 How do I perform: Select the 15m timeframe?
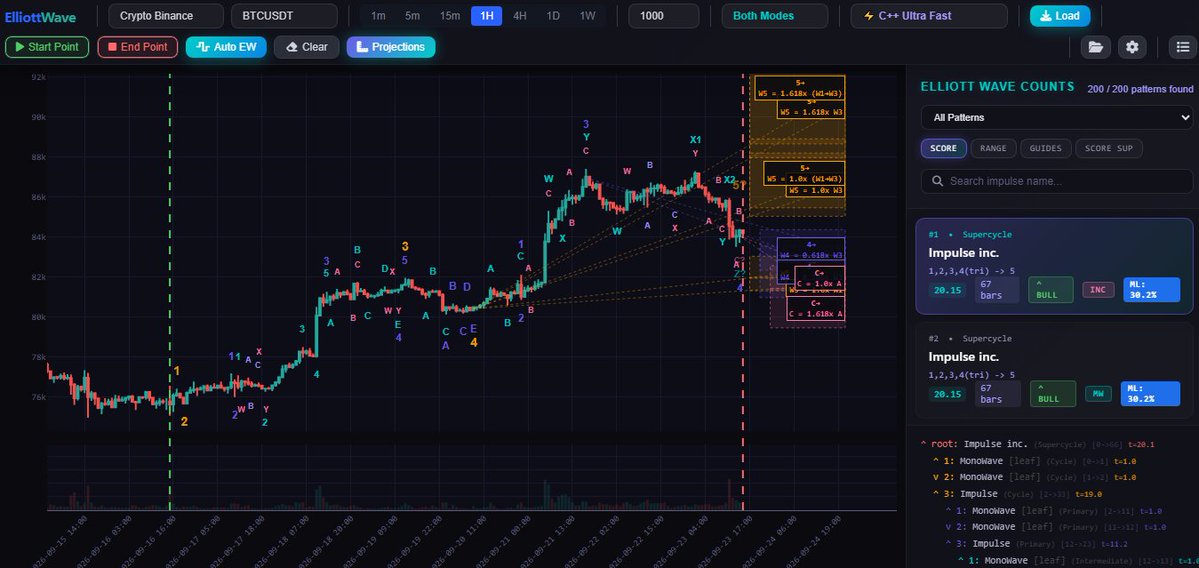[450, 16]
